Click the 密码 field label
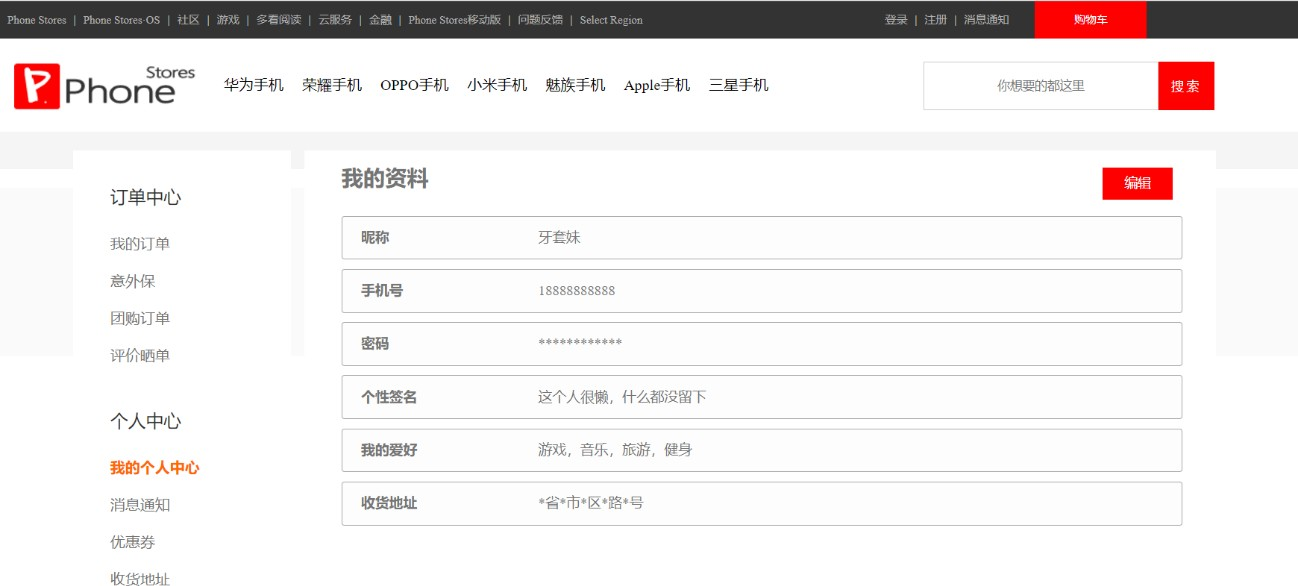Viewport: 1298px width, 586px height. pos(375,344)
